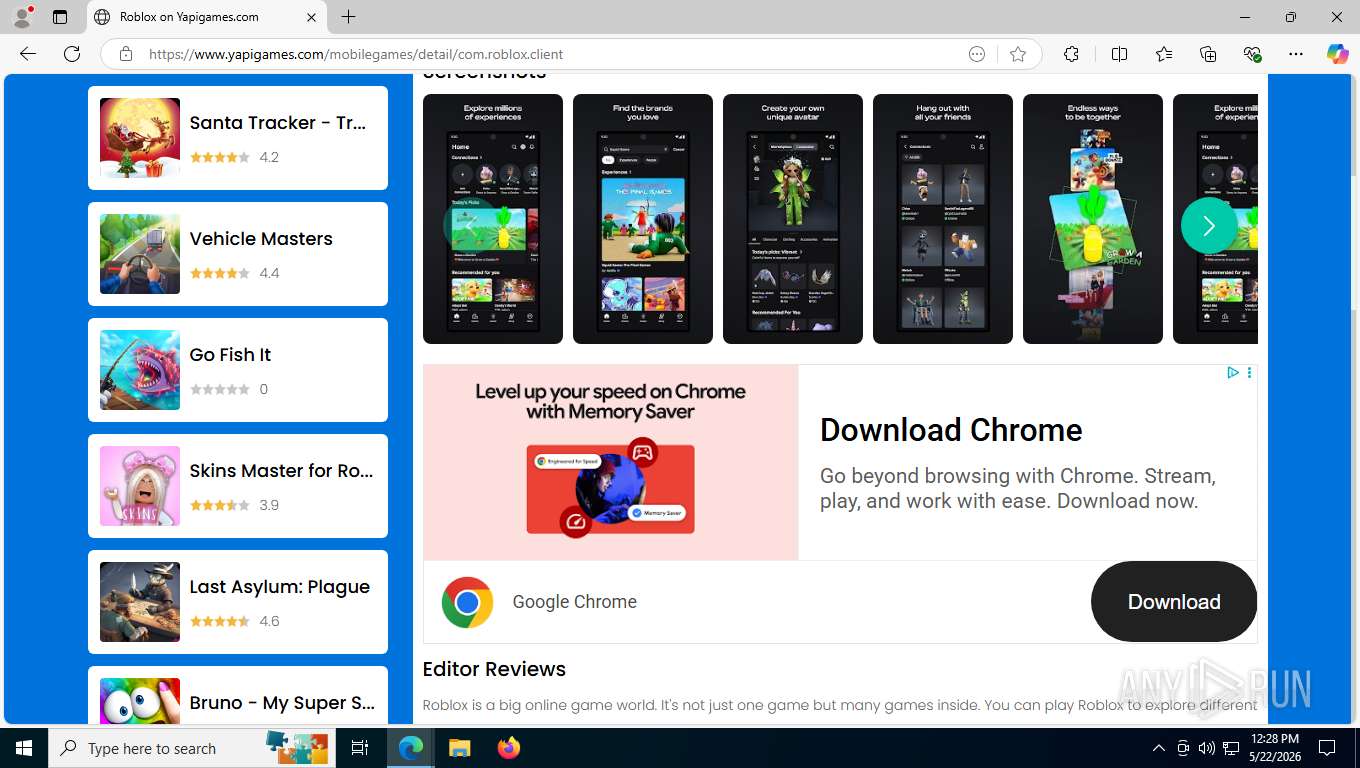Open the volume control in tray
The image size is (1360, 768).
[x=1207, y=748]
